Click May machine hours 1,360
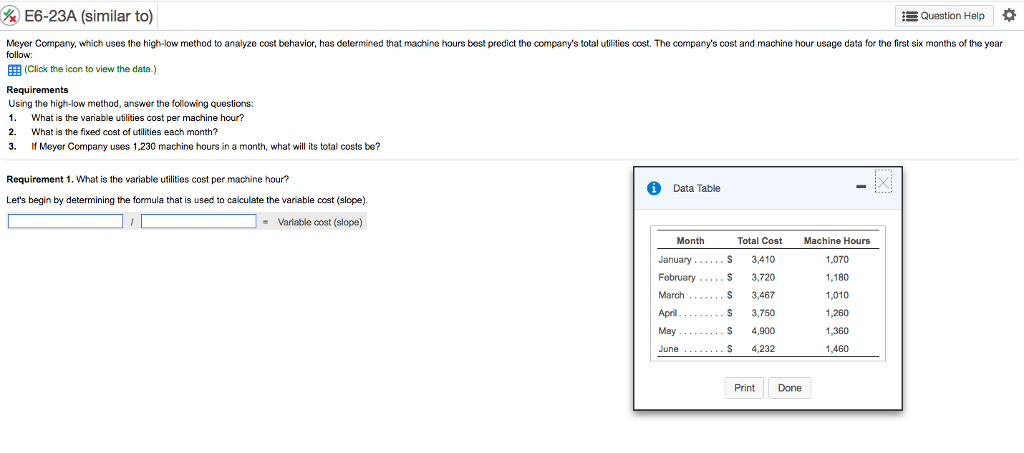Image resolution: width=1024 pixels, height=453 pixels. [837, 330]
